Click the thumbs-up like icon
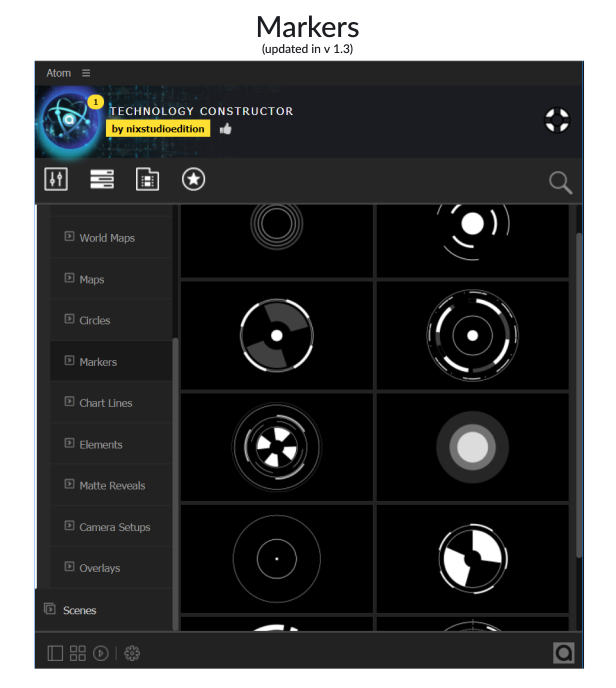The height and width of the screenshot is (688, 616). pyautogui.click(x=225, y=129)
